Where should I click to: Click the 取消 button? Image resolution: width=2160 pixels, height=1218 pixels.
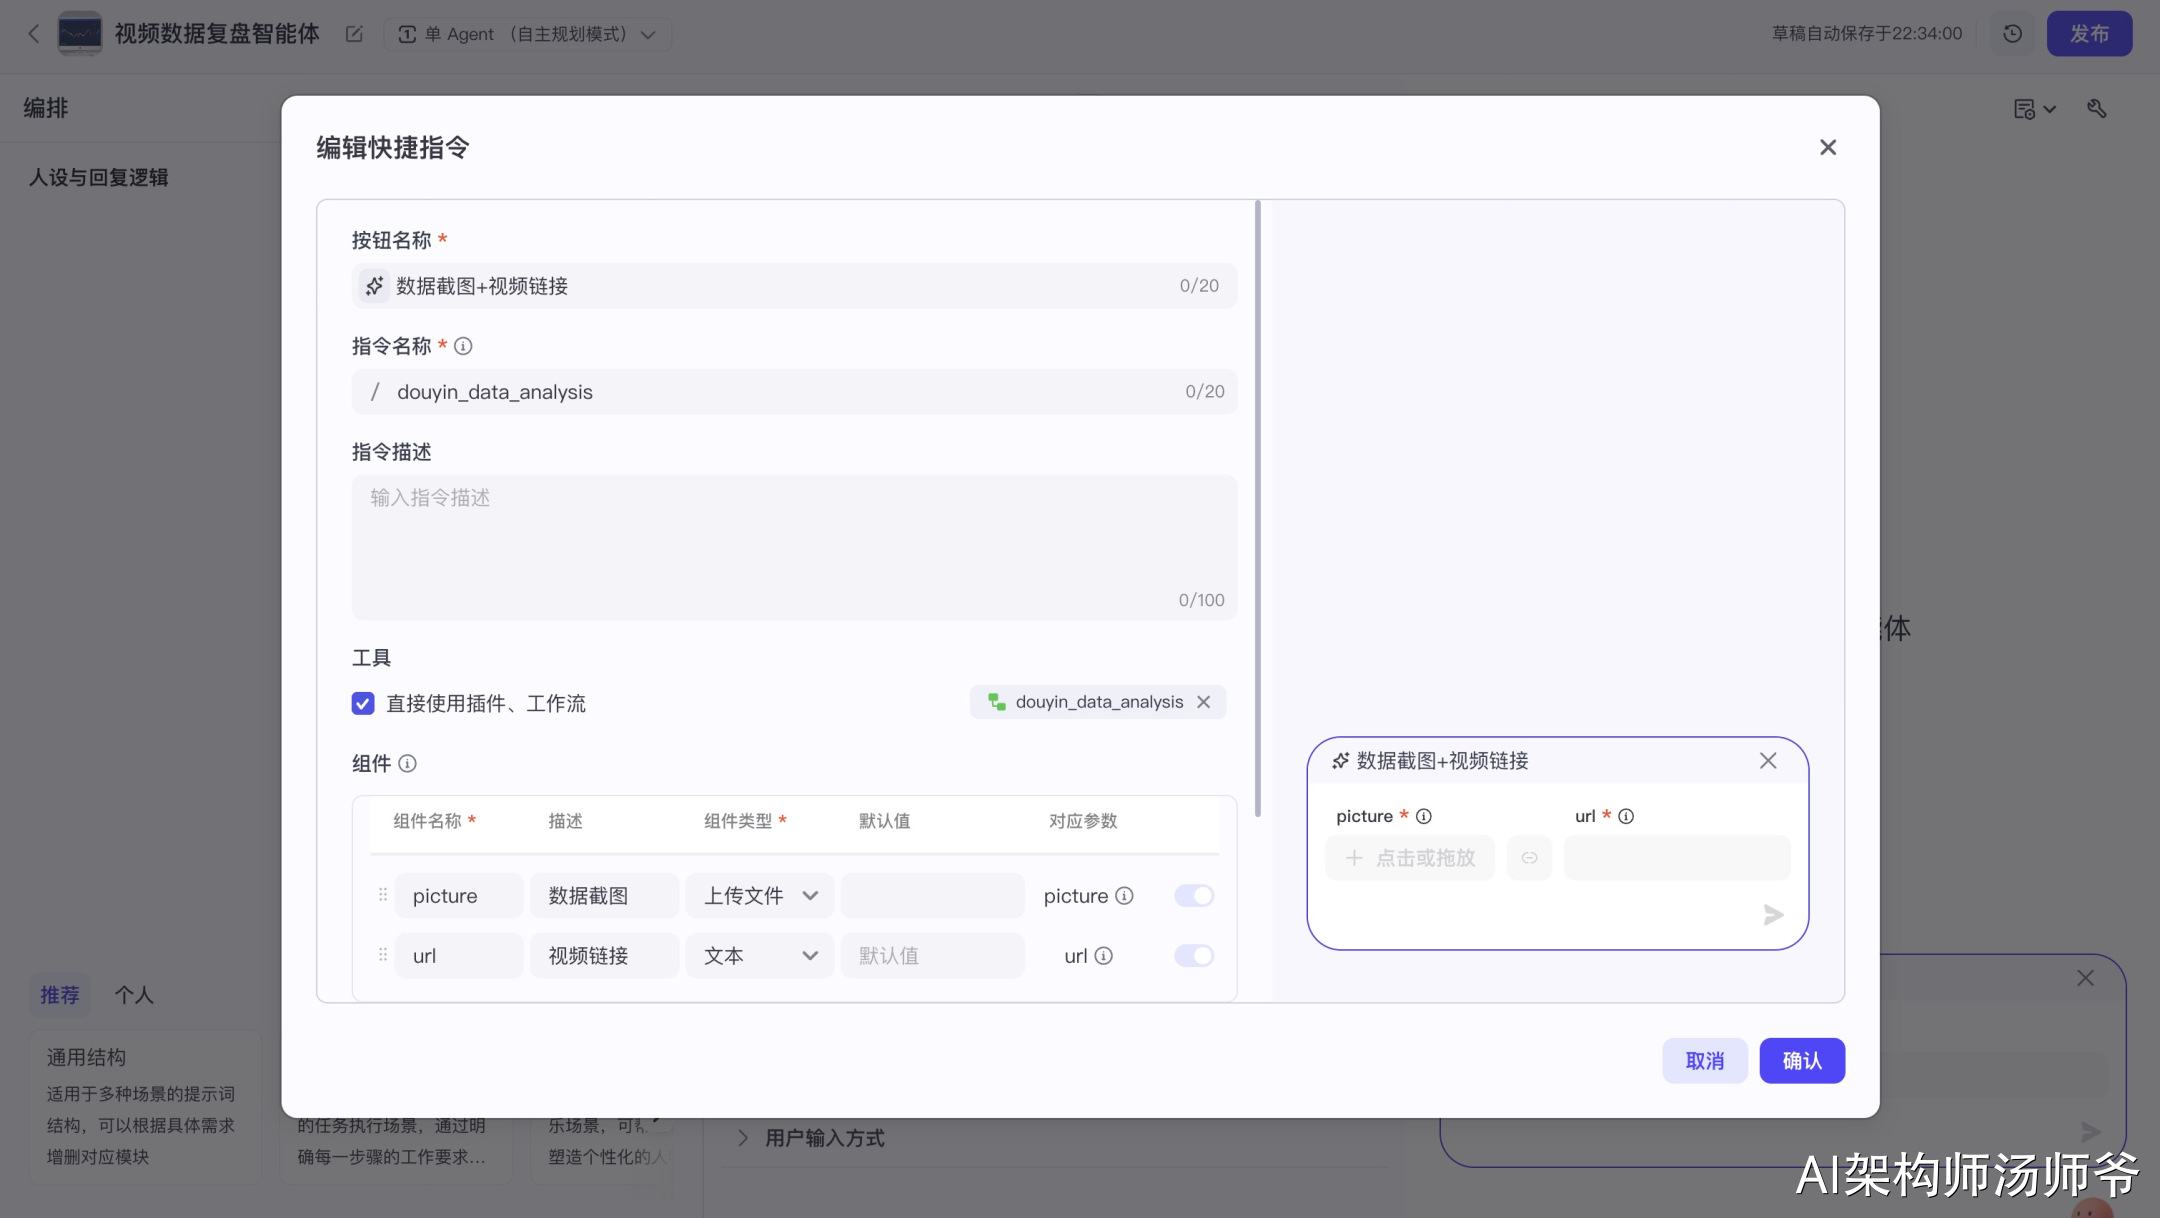[x=1704, y=1060]
